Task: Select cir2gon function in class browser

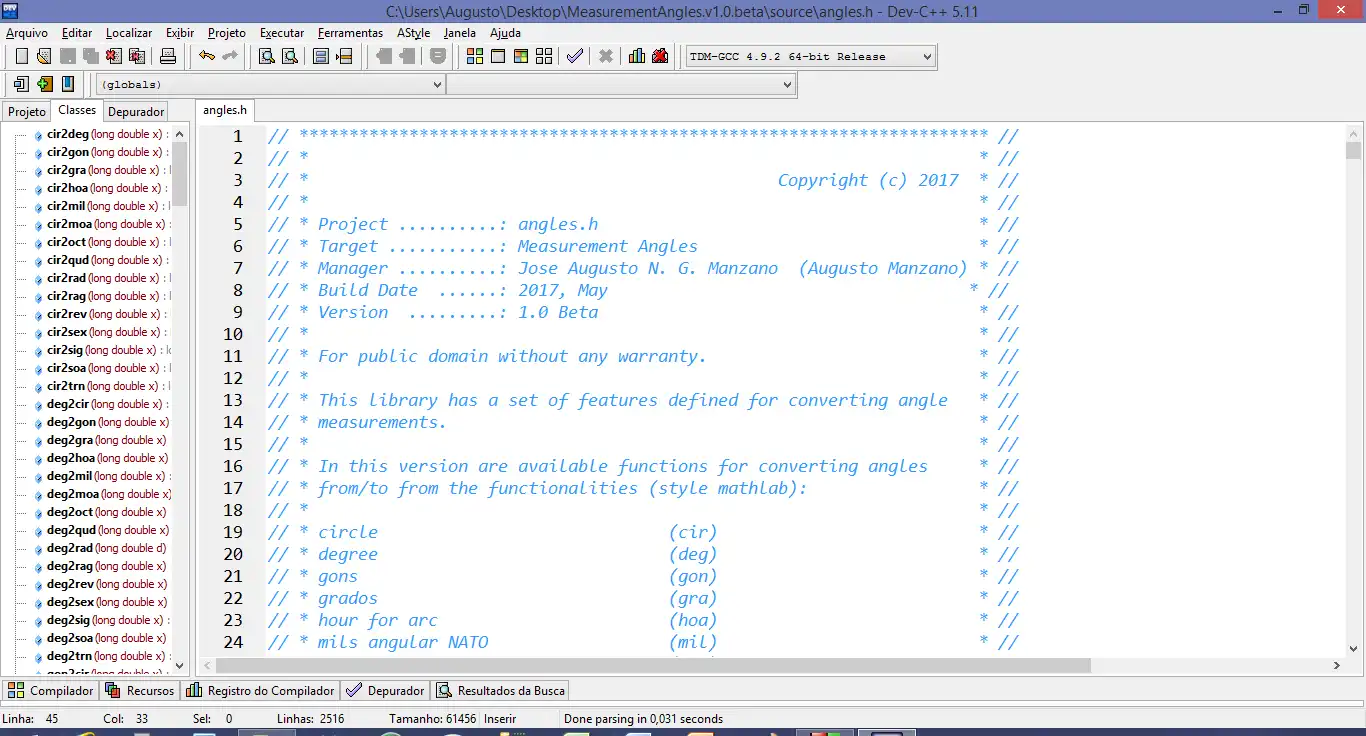Action: [101, 152]
